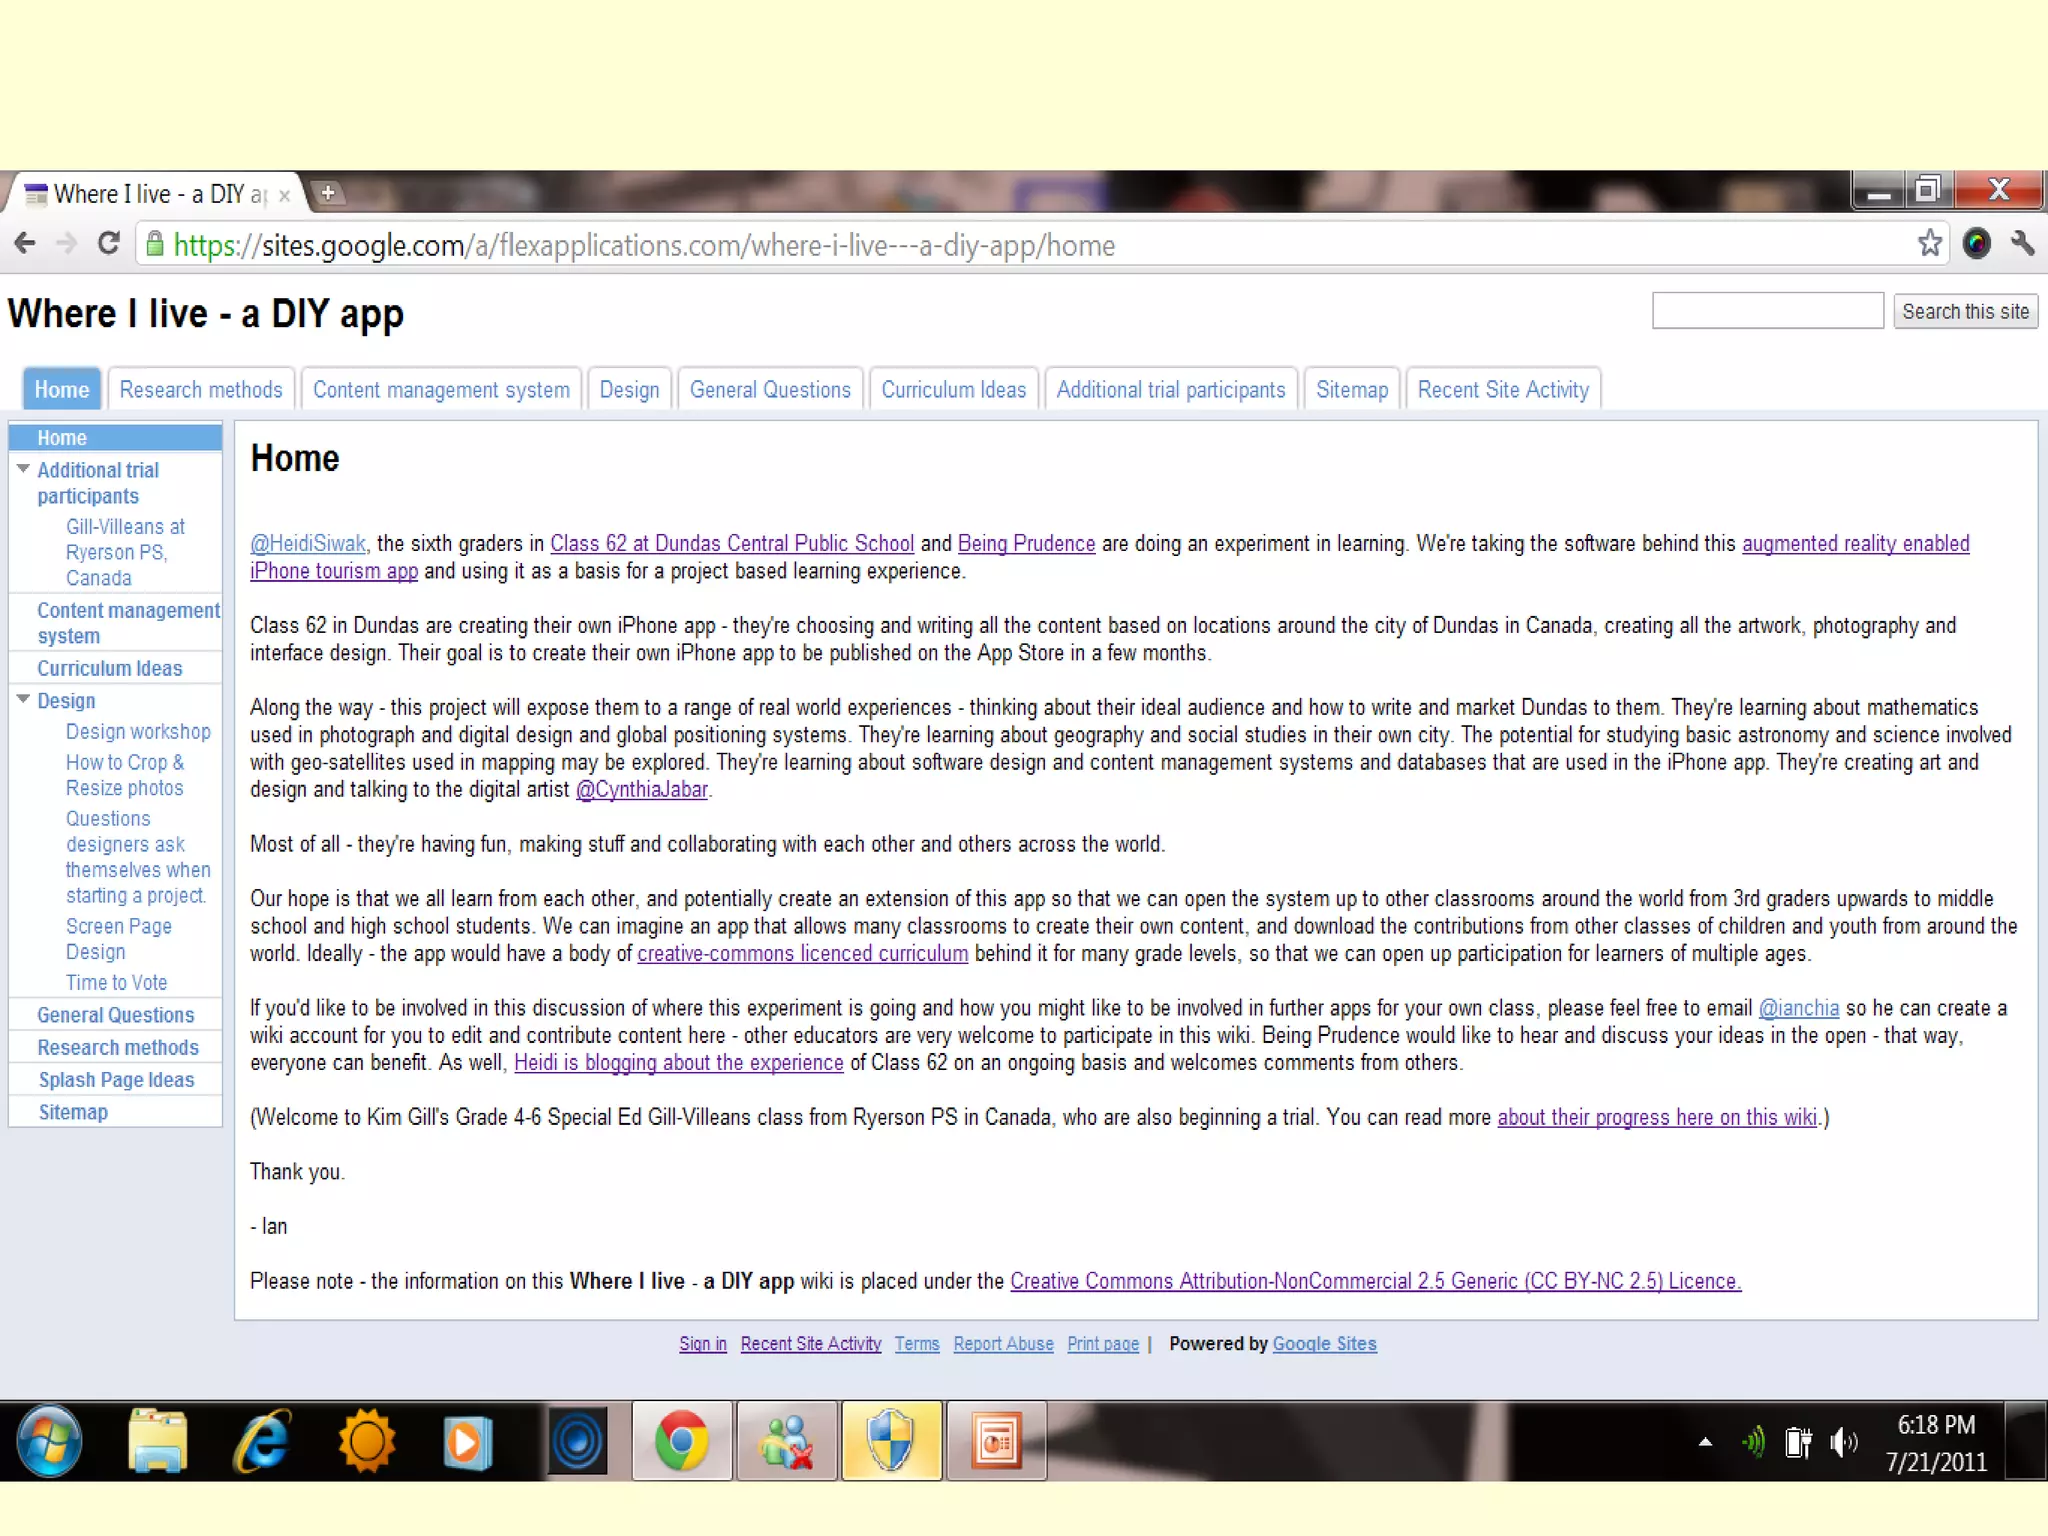Follow the @HeidiSiwak link
2048x1536 pixels.
308,544
